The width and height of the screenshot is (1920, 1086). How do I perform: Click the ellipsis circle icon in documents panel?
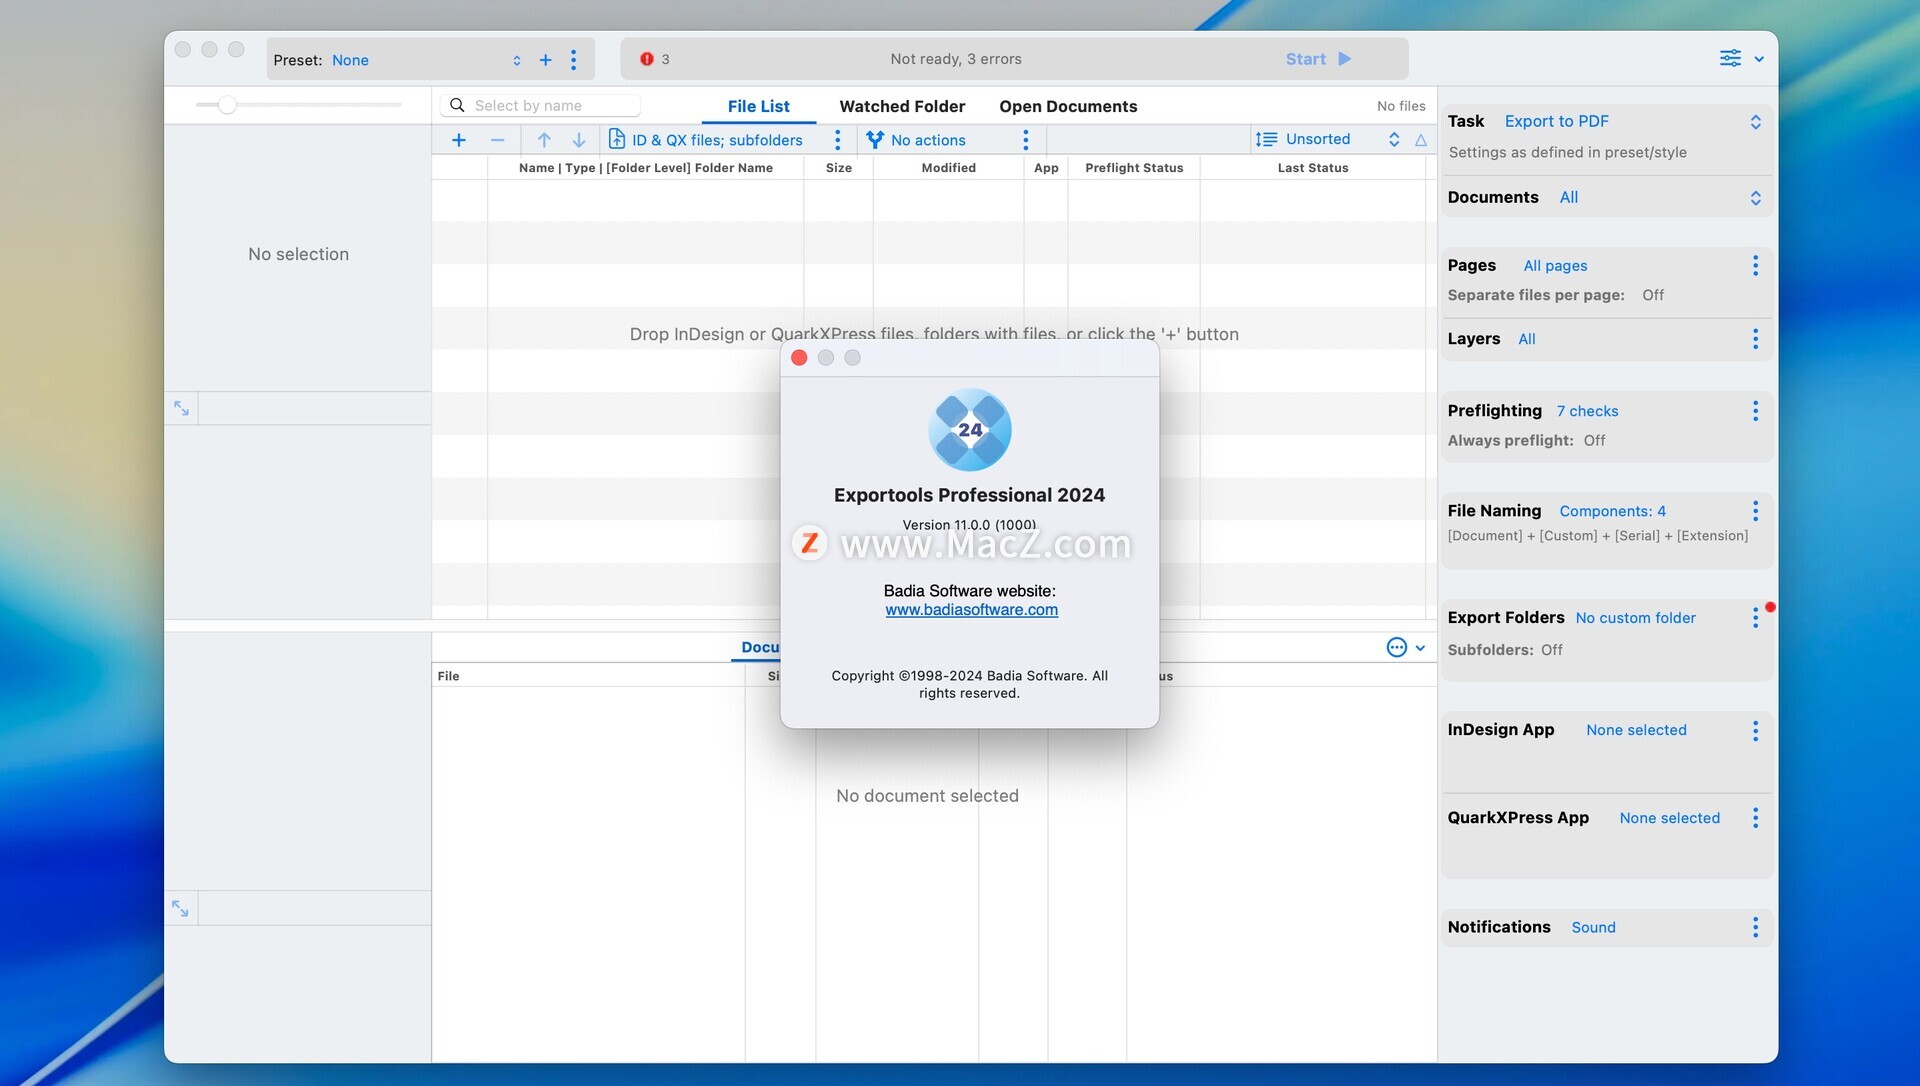(1397, 648)
